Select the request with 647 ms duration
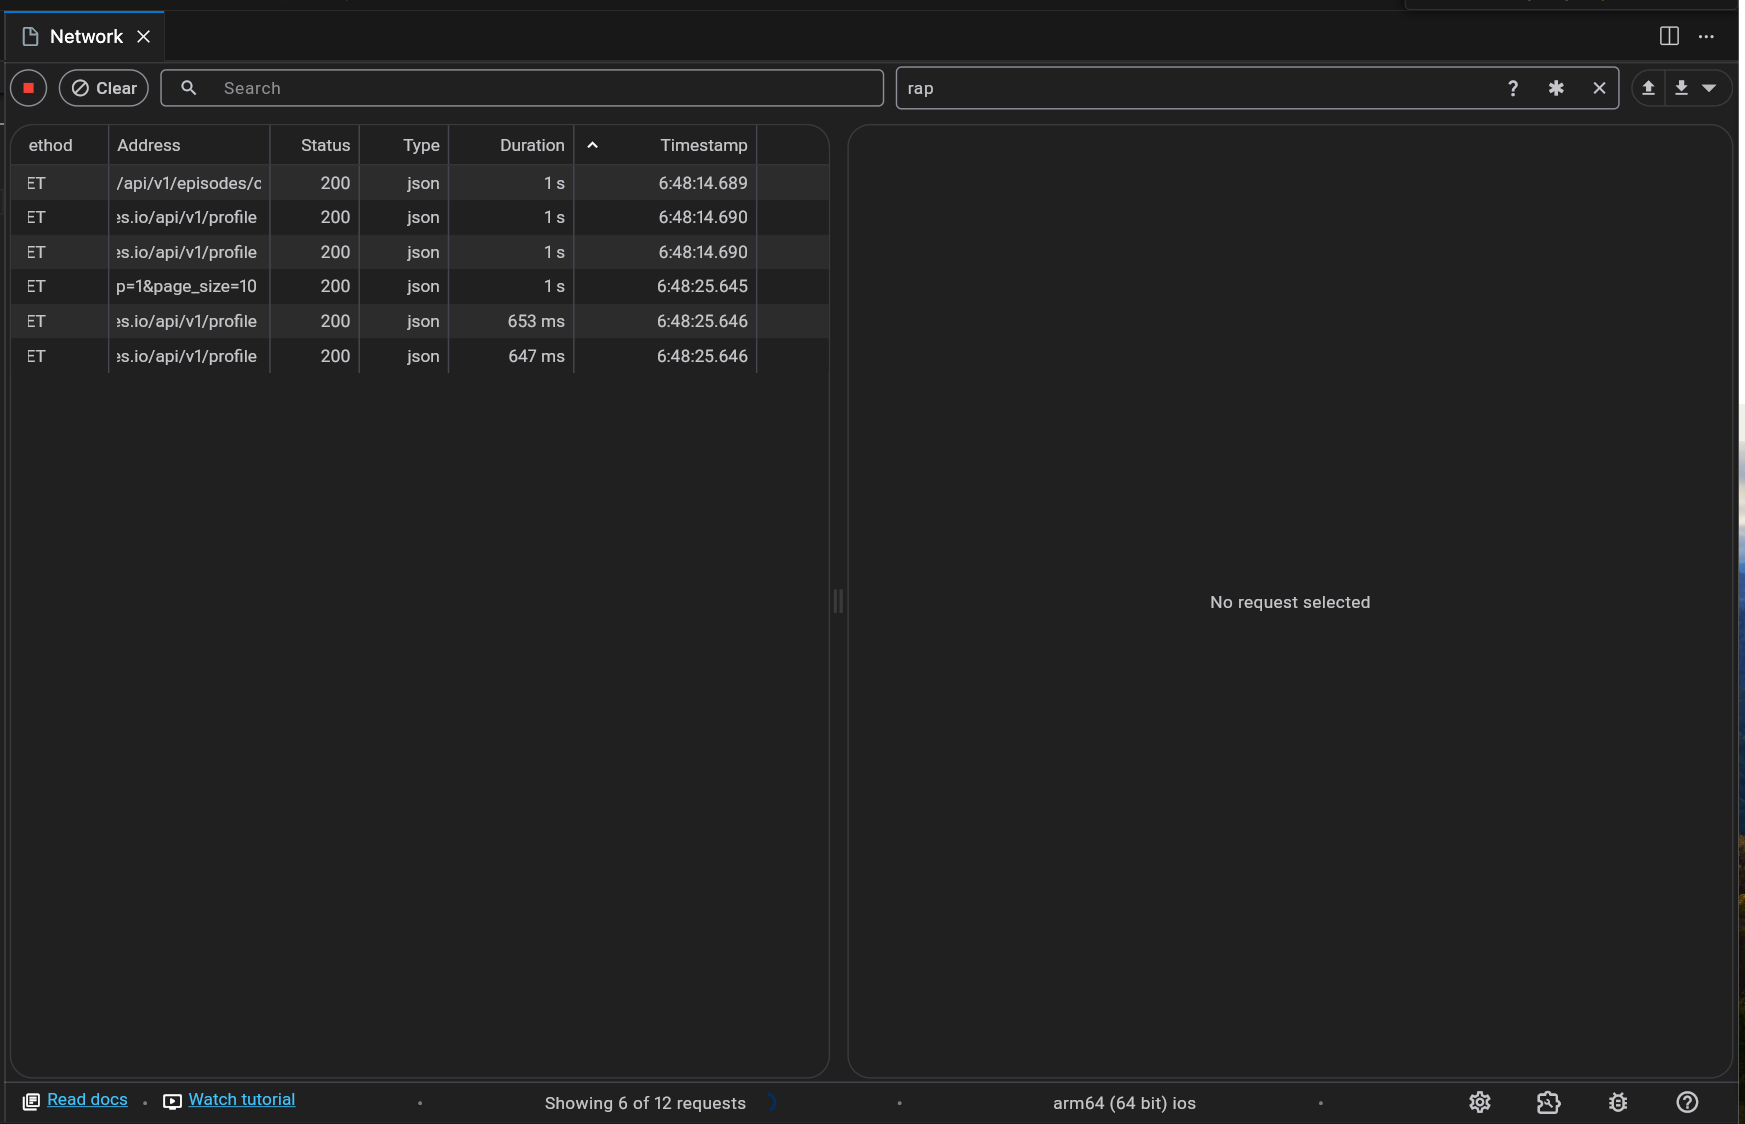This screenshot has width=1745, height=1124. [420, 356]
